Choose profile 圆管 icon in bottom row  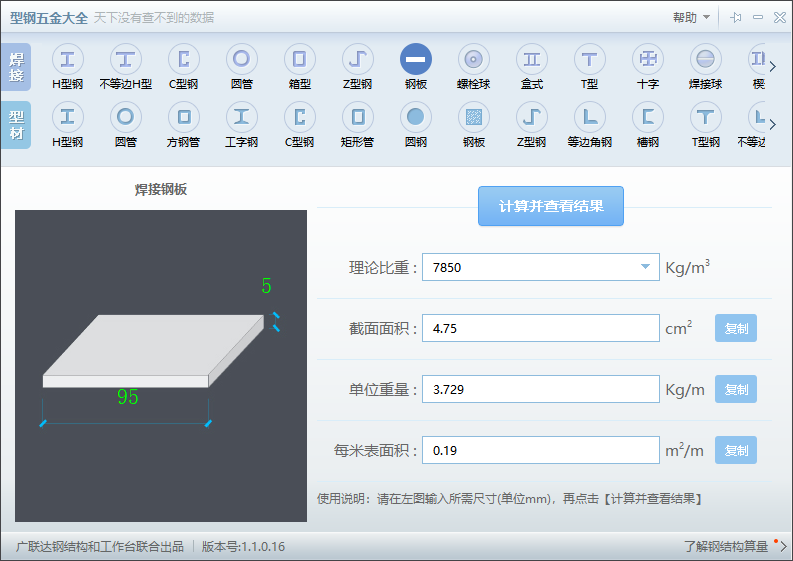[x=125, y=117]
